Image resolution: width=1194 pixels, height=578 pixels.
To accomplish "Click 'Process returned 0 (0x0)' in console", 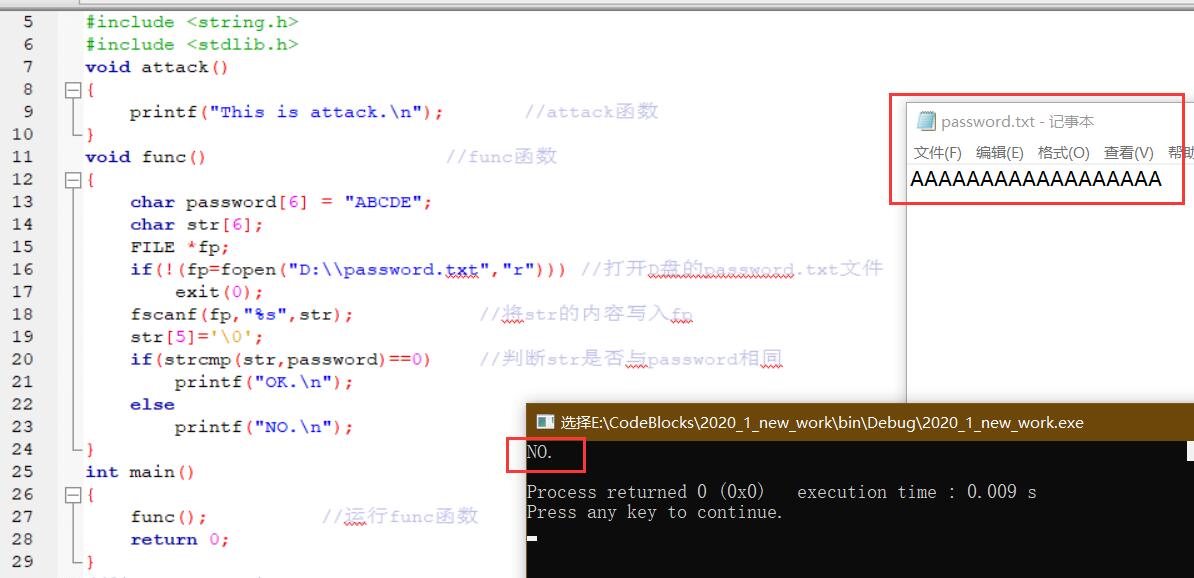I will (645, 492).
